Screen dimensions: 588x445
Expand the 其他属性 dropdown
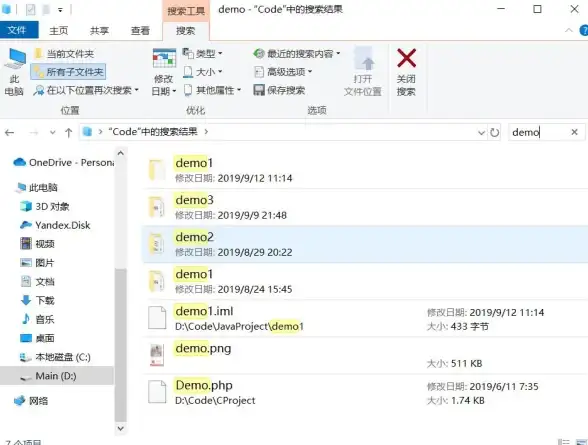tap(212, 90)
